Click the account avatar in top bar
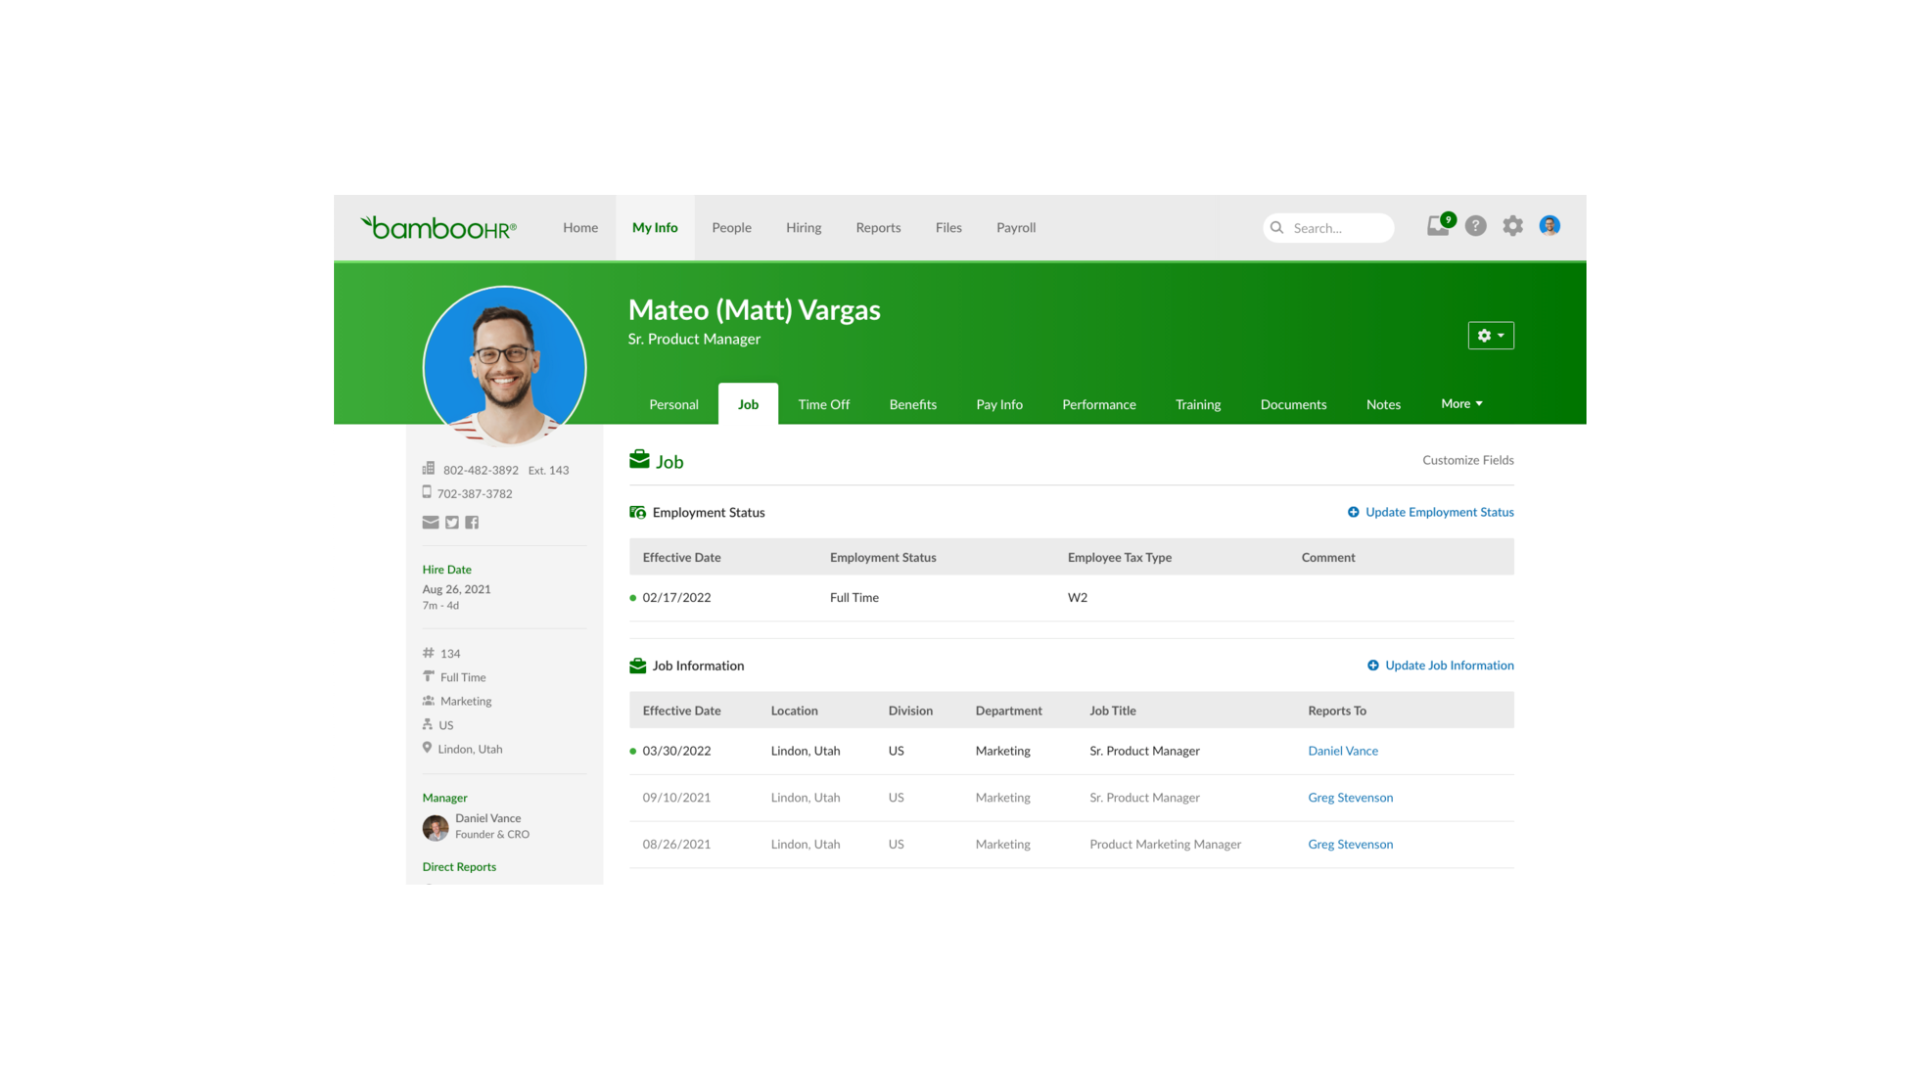This screenshot has width=1920, height=1080. click(x=1549, y=226)
